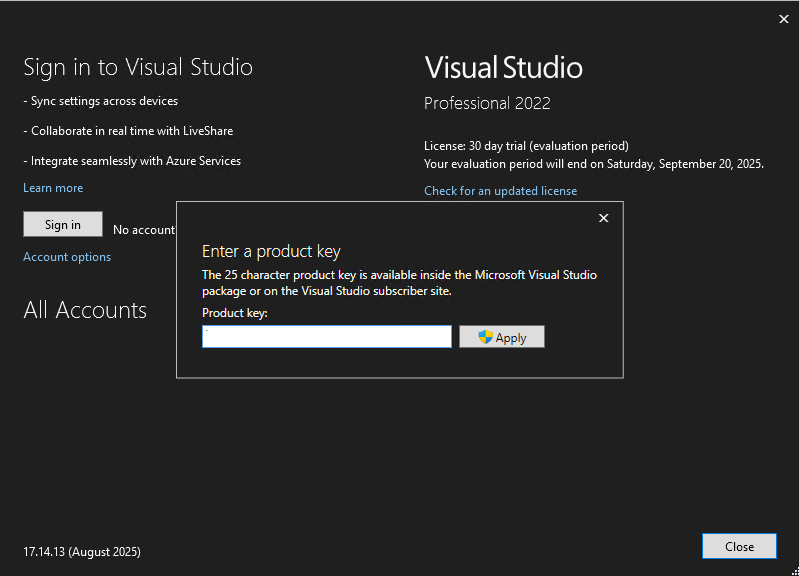Close the Visual Studio account window
799x576 pixels.
pos(784,19)
